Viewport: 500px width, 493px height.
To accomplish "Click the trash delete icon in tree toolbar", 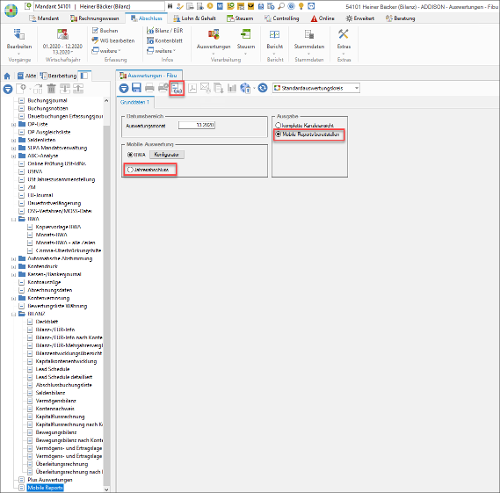I will [51, 89].
